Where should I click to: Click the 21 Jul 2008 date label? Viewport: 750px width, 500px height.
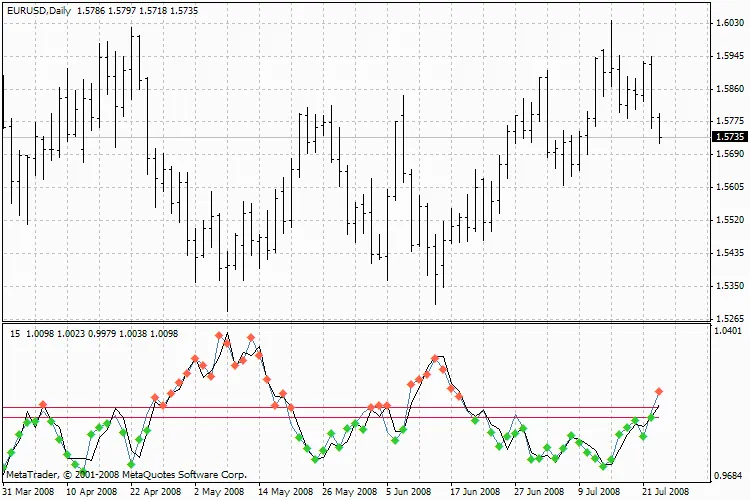point(664,492)
